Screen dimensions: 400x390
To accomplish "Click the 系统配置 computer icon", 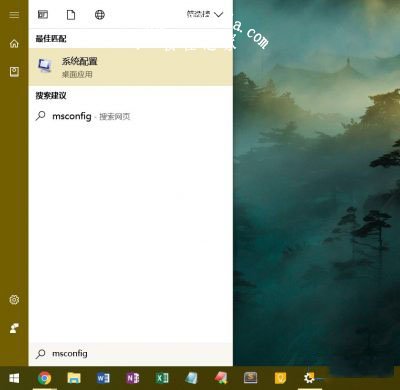I will coord(45,66).
